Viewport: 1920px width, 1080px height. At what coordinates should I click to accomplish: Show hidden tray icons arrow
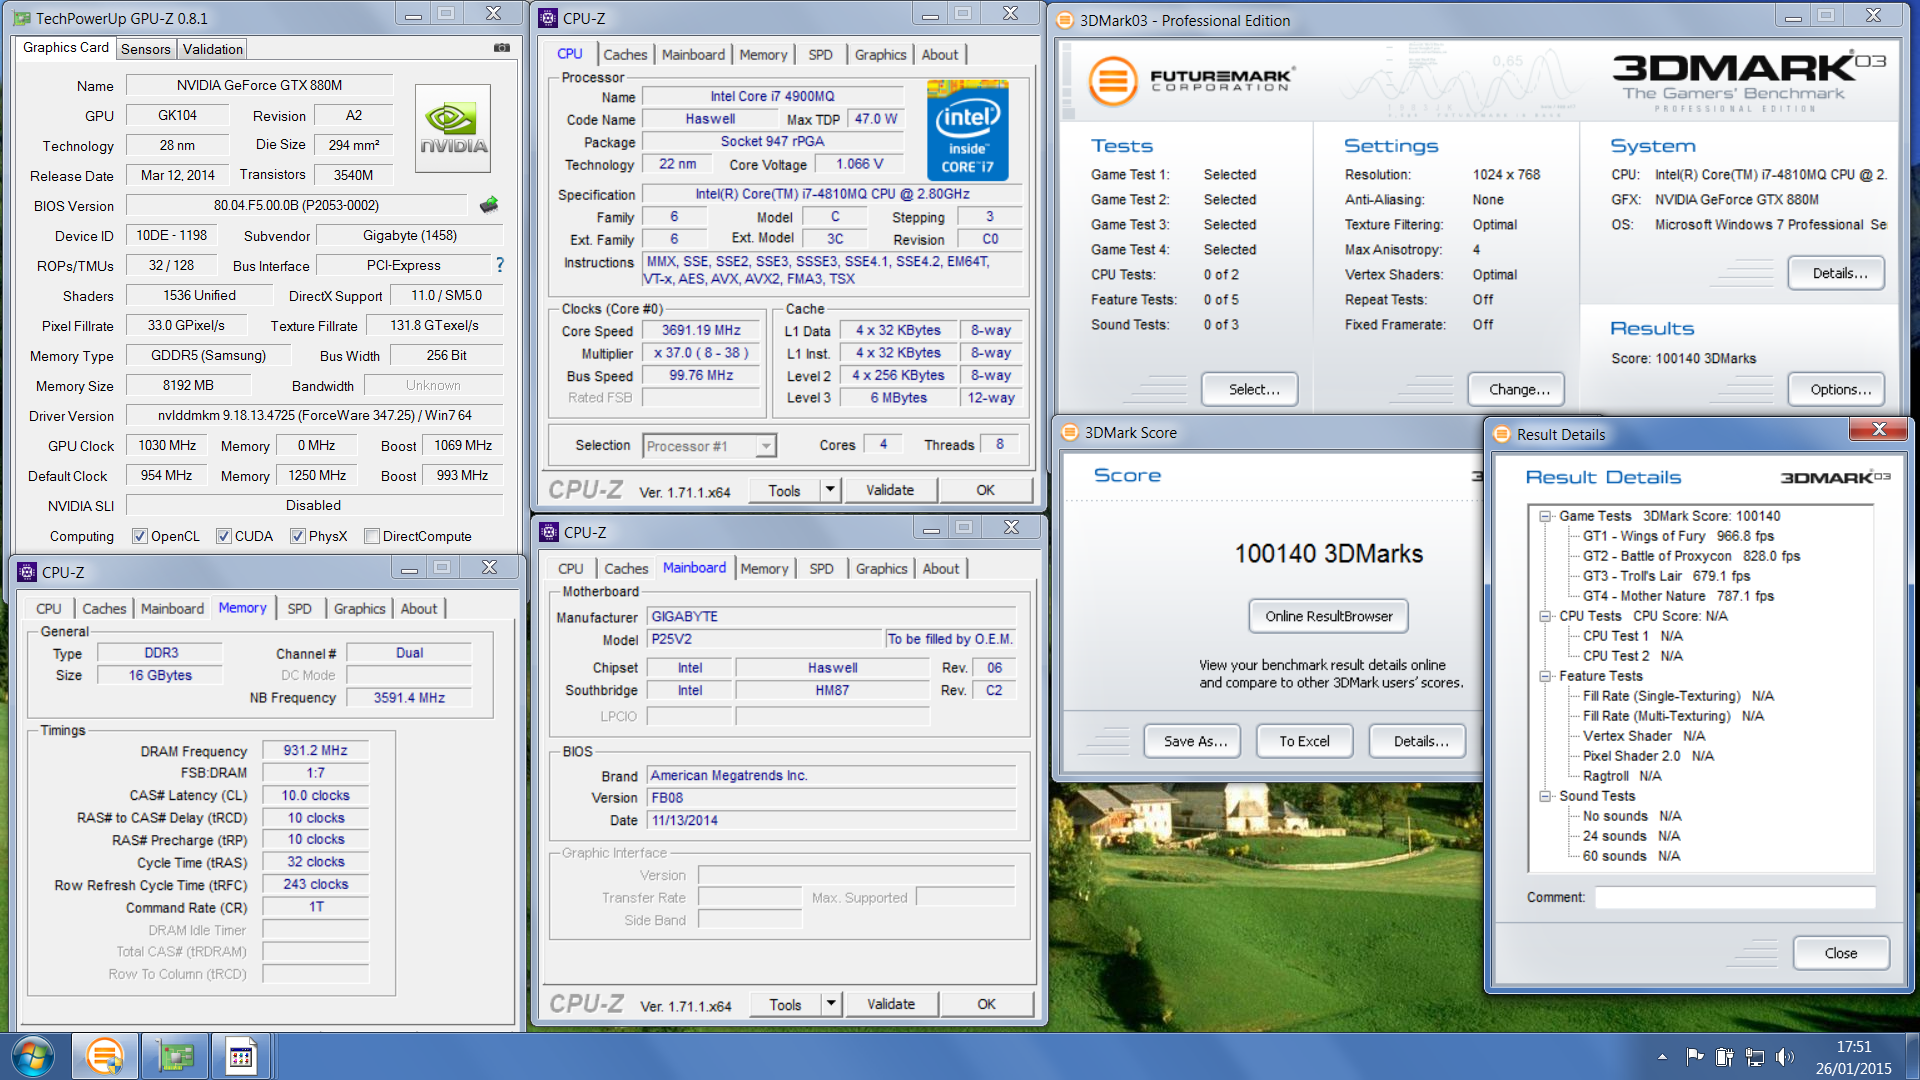point(1662,1056)
